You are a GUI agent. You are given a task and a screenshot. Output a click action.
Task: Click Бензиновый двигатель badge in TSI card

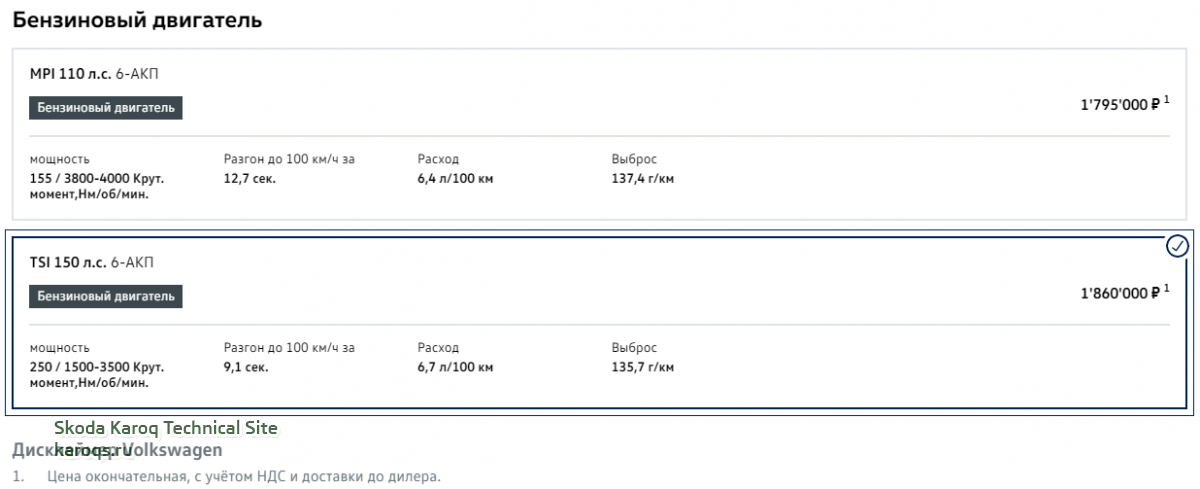105,296
